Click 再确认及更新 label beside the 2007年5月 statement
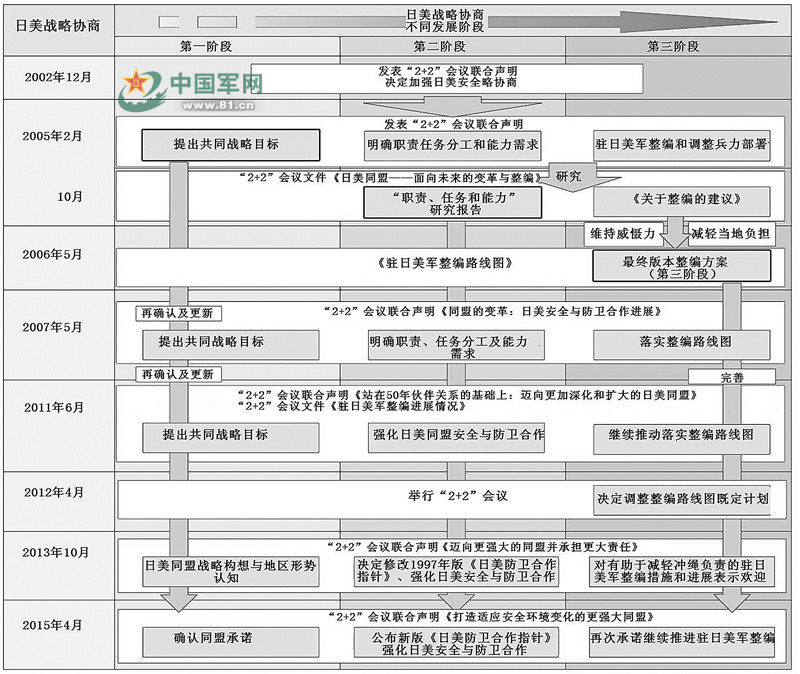Image resolution: width=800 pixels, height=674 pixels. tap(179, 313)
